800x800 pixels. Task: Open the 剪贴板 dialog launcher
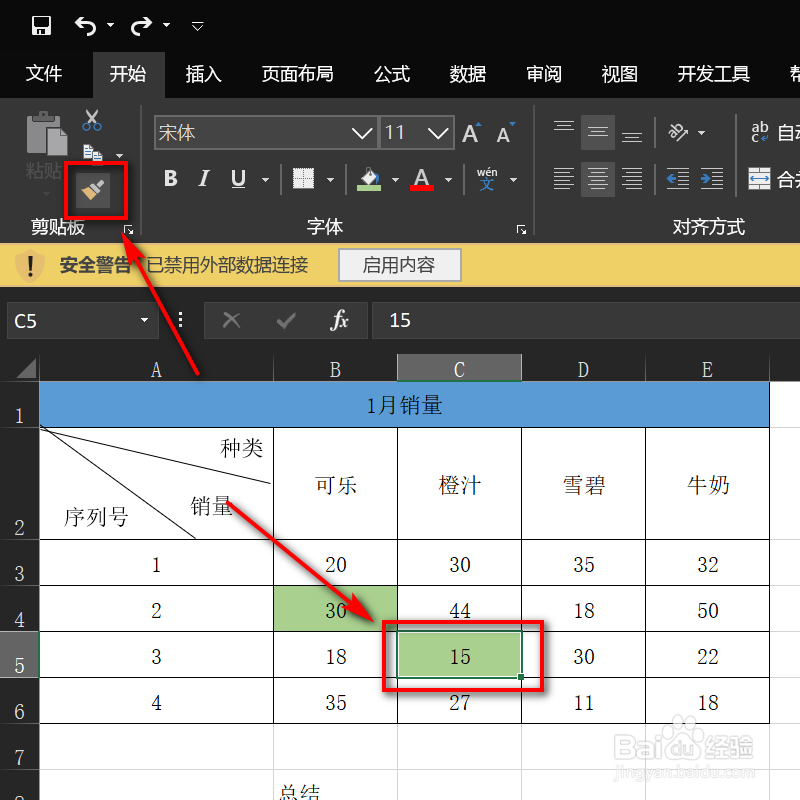(128, 230)
